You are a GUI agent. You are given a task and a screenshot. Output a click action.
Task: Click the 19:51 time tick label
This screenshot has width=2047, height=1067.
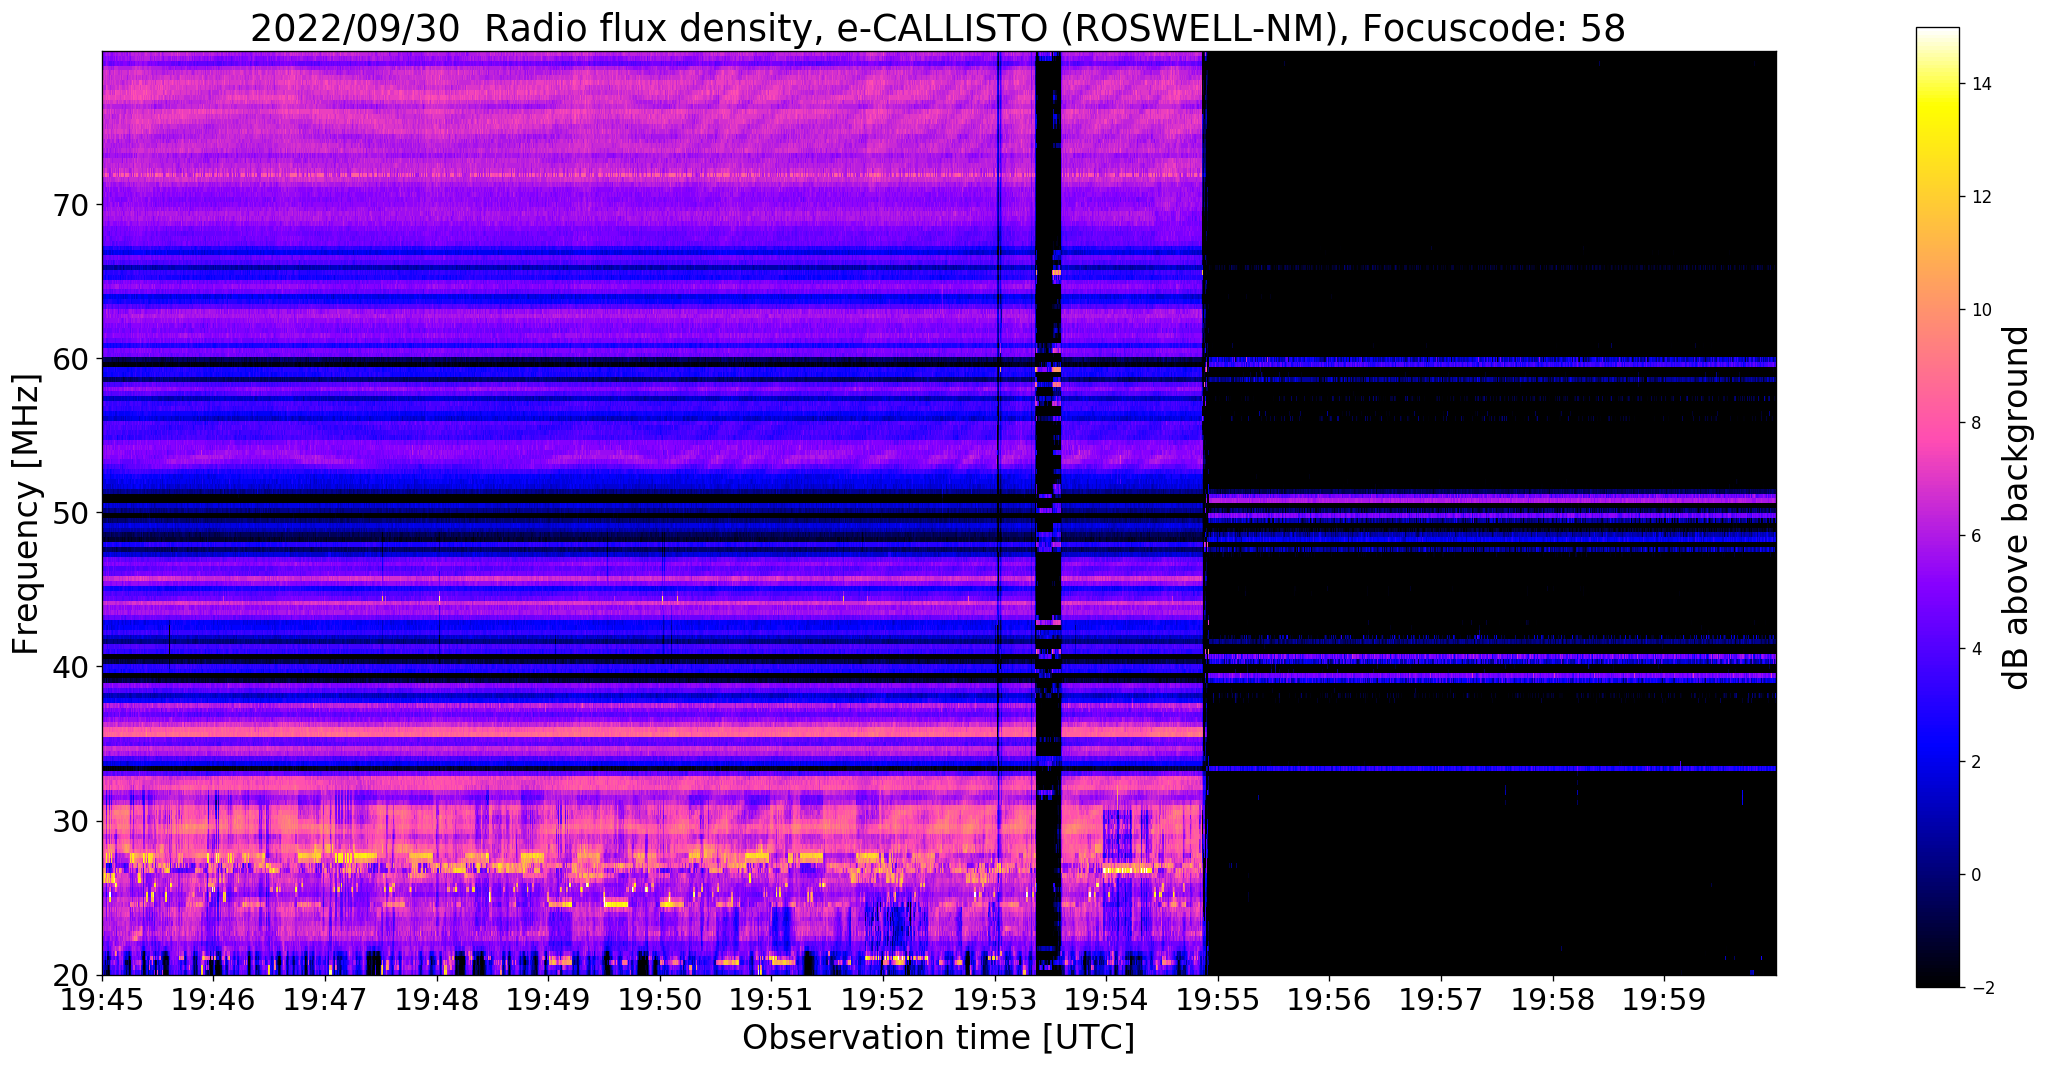point(772,999)
